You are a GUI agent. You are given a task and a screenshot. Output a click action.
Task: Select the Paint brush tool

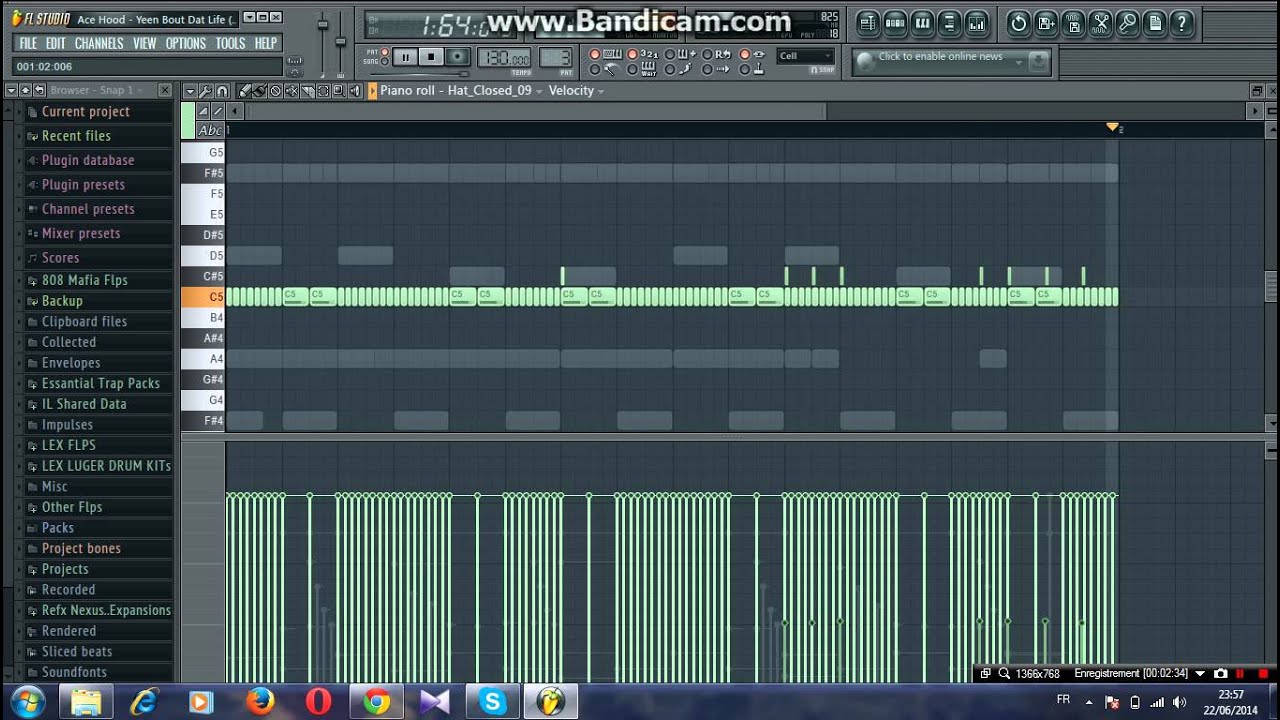pyautogui.click(x=259, y=90)
